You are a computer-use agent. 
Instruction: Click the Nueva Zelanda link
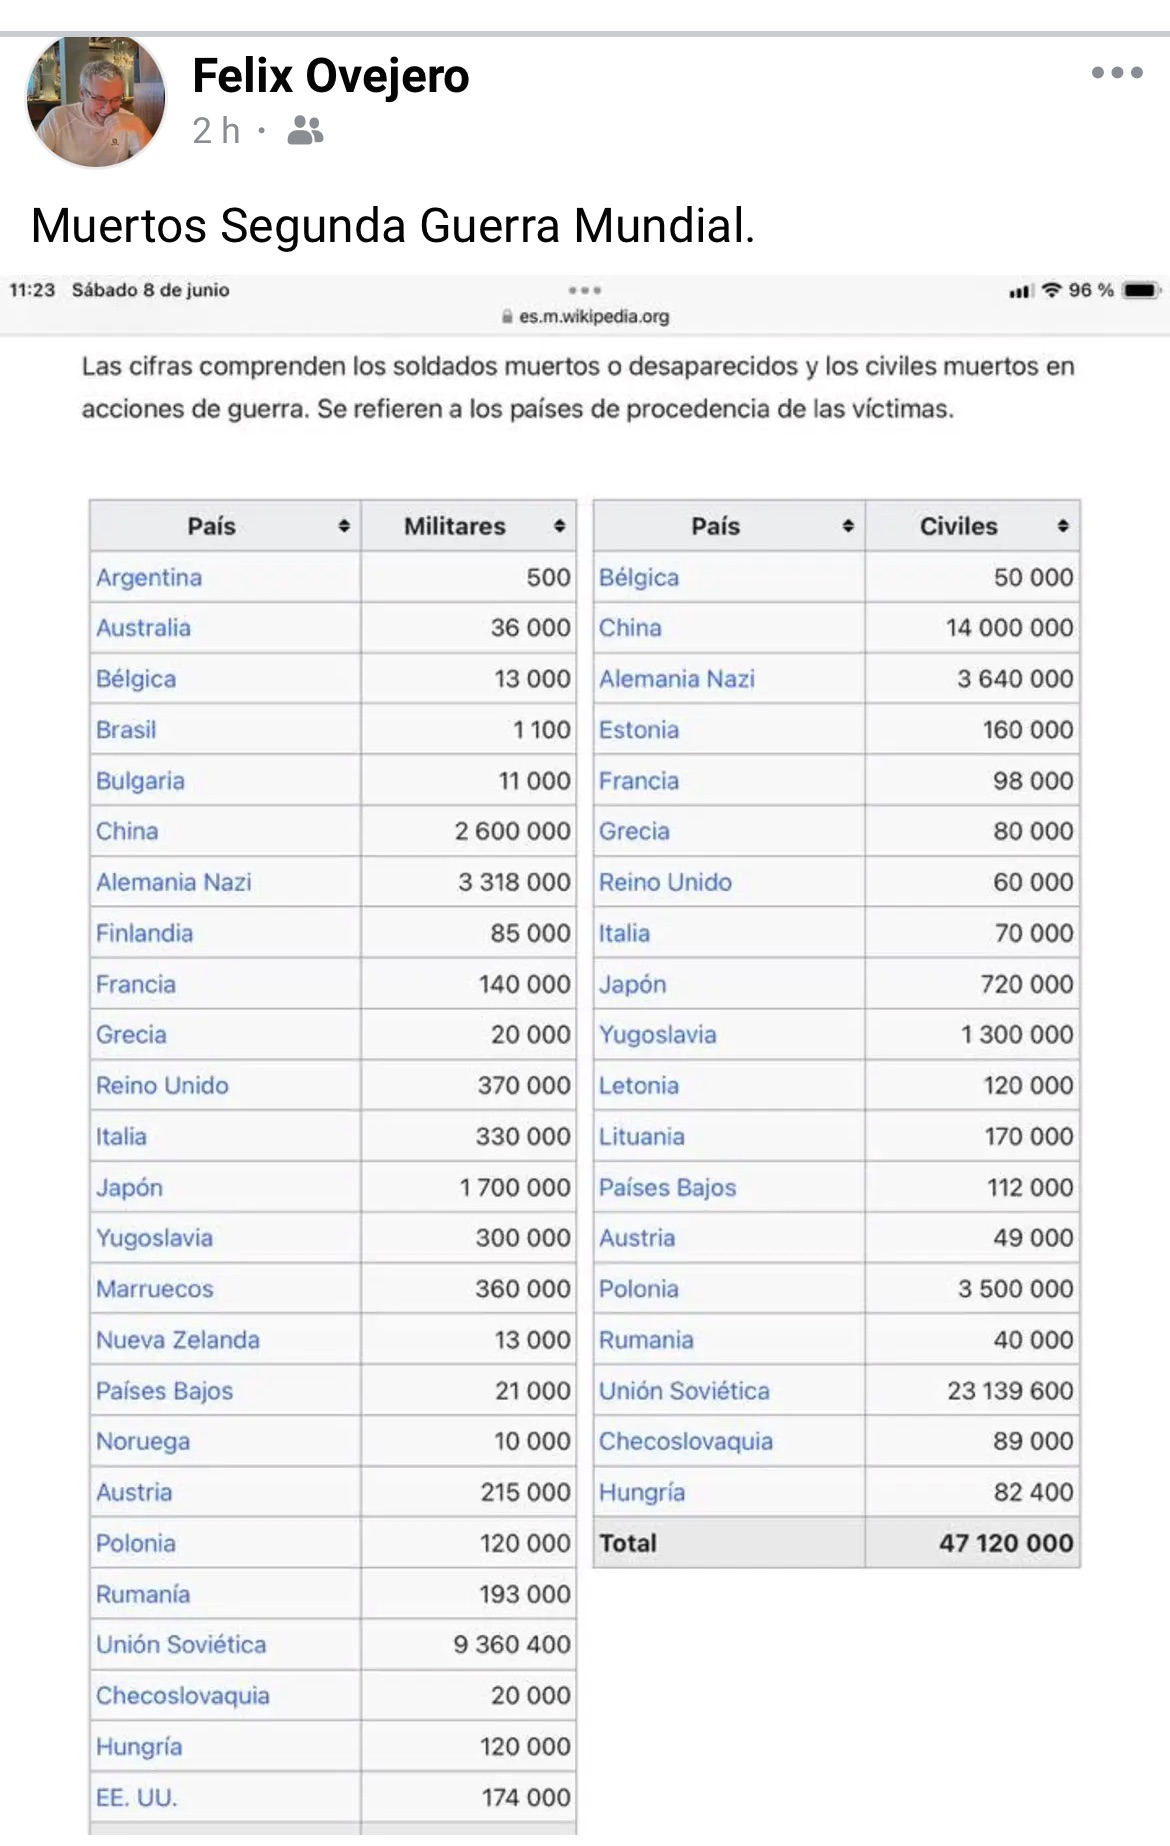[x=178, y=1340]
